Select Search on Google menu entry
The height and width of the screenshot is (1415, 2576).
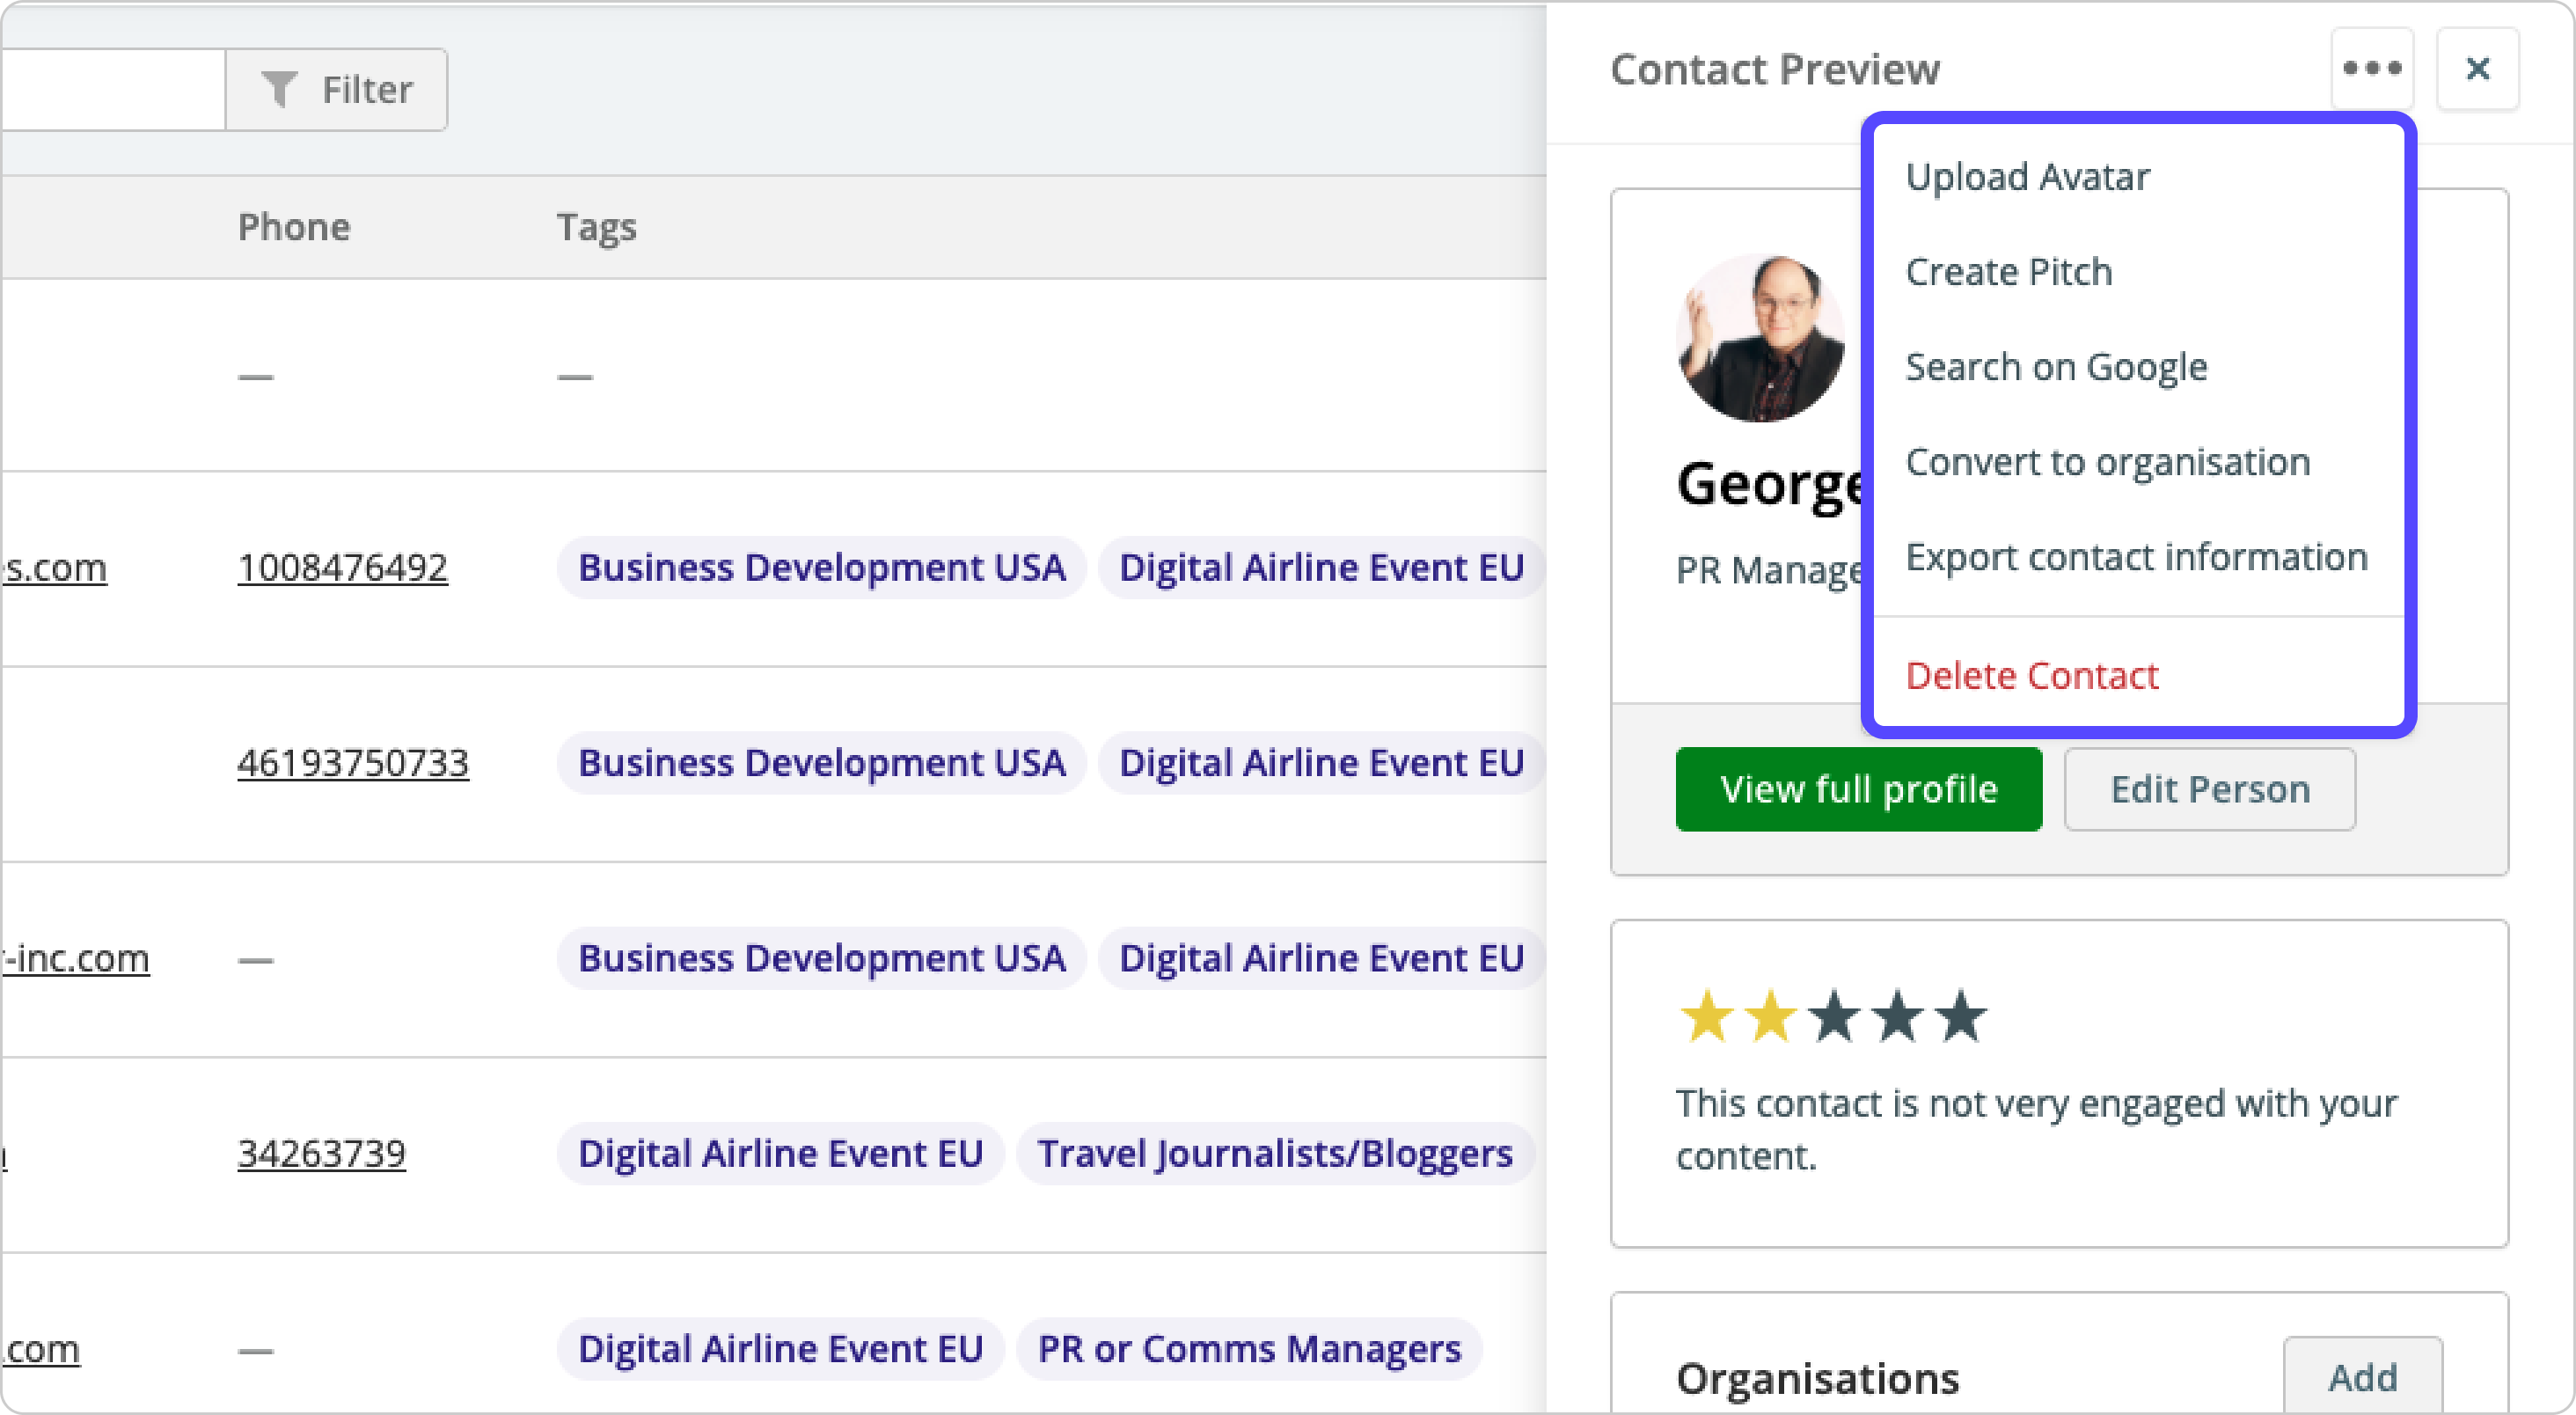coord(2056,367)
